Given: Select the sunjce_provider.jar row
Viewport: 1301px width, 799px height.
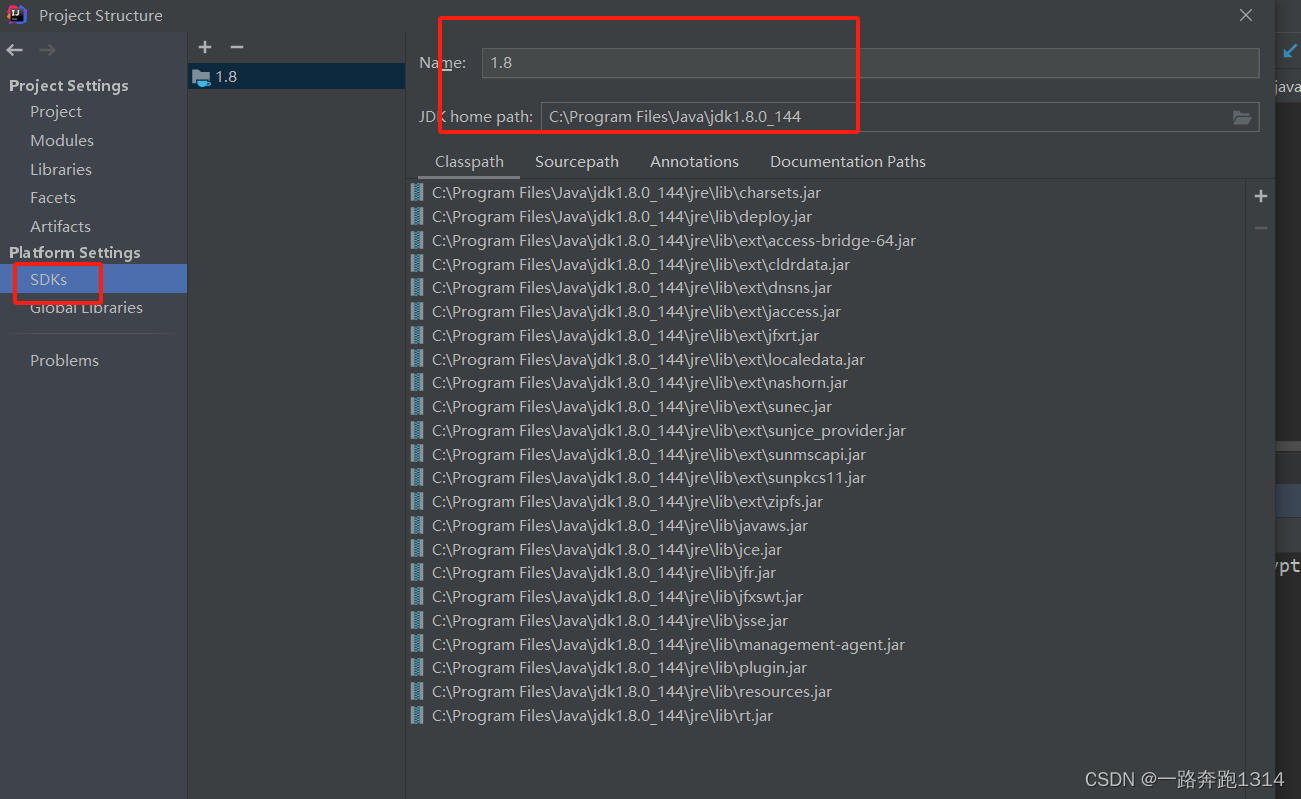Looking at the screenshot, I should click(x=825, y=430).
